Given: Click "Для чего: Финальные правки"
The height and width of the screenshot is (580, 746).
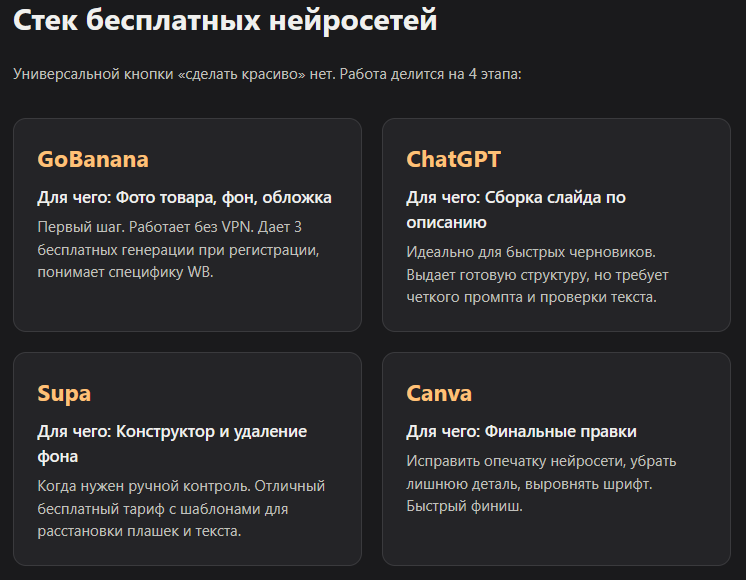Looking at the screenshot, I should coord(521,432).
